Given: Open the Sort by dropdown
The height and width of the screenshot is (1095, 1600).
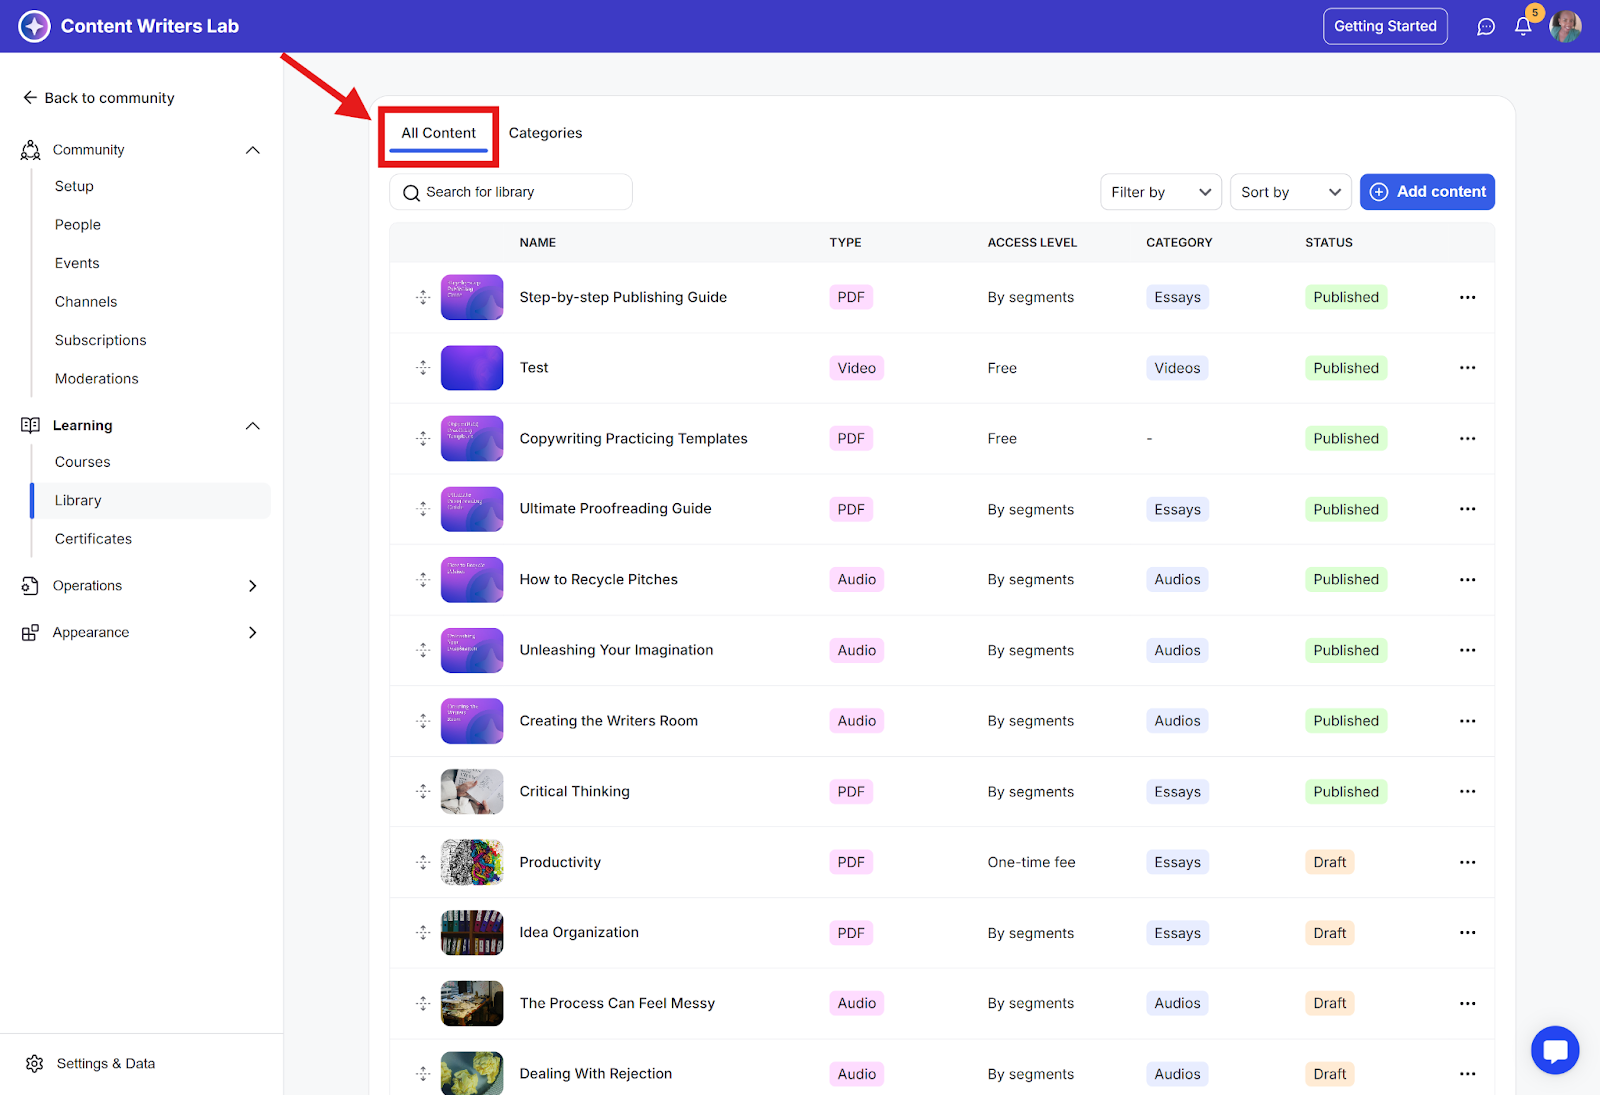Looking at the screenshot, I should tap(1290, 192).
